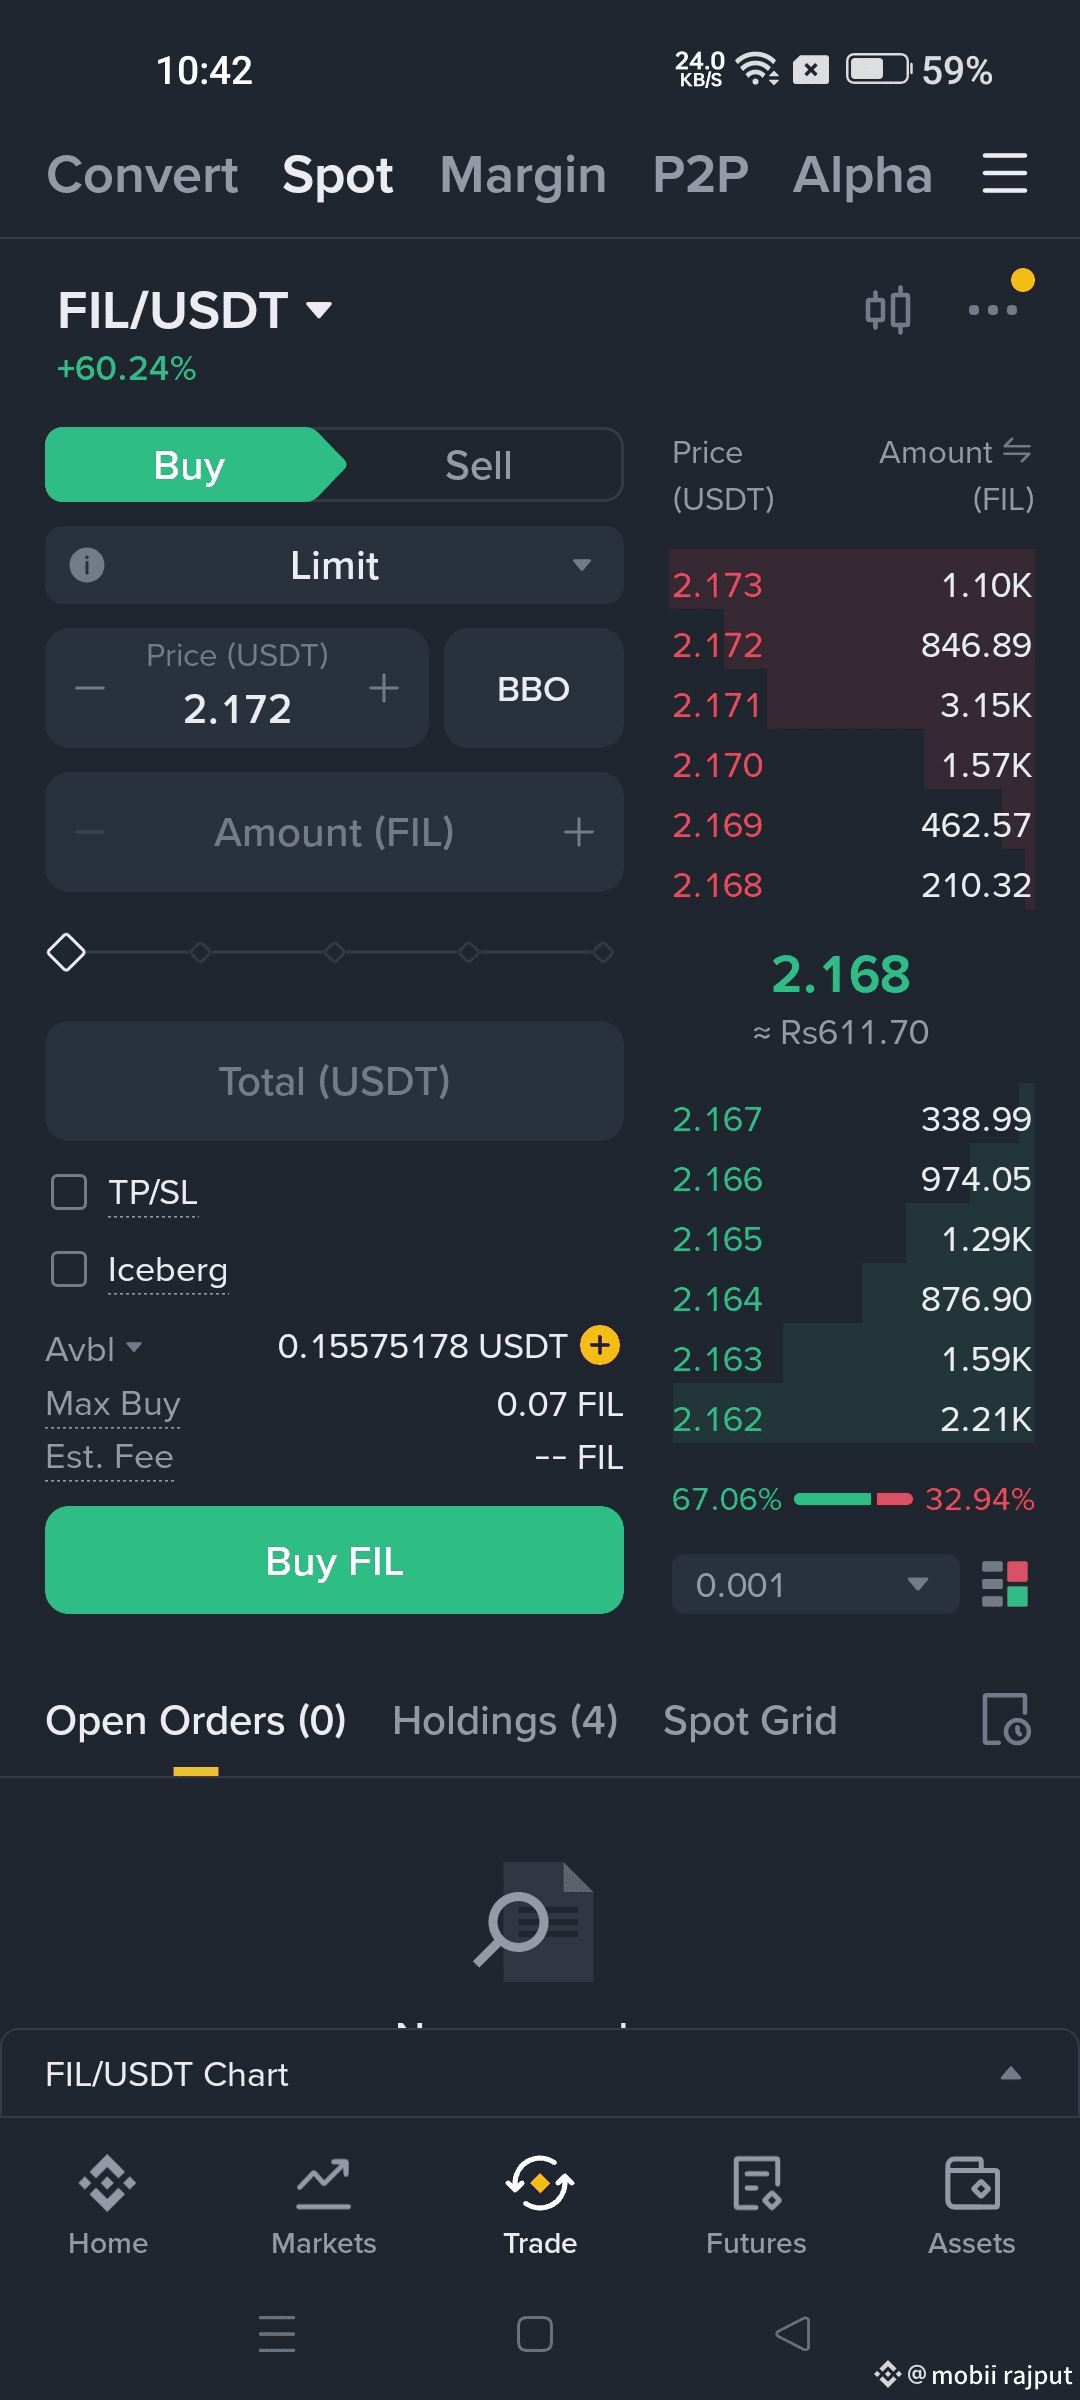The width and height of the screenshot is (1080, 2400).
Task: Switch to the Margin tab
Action: point(523,175)
